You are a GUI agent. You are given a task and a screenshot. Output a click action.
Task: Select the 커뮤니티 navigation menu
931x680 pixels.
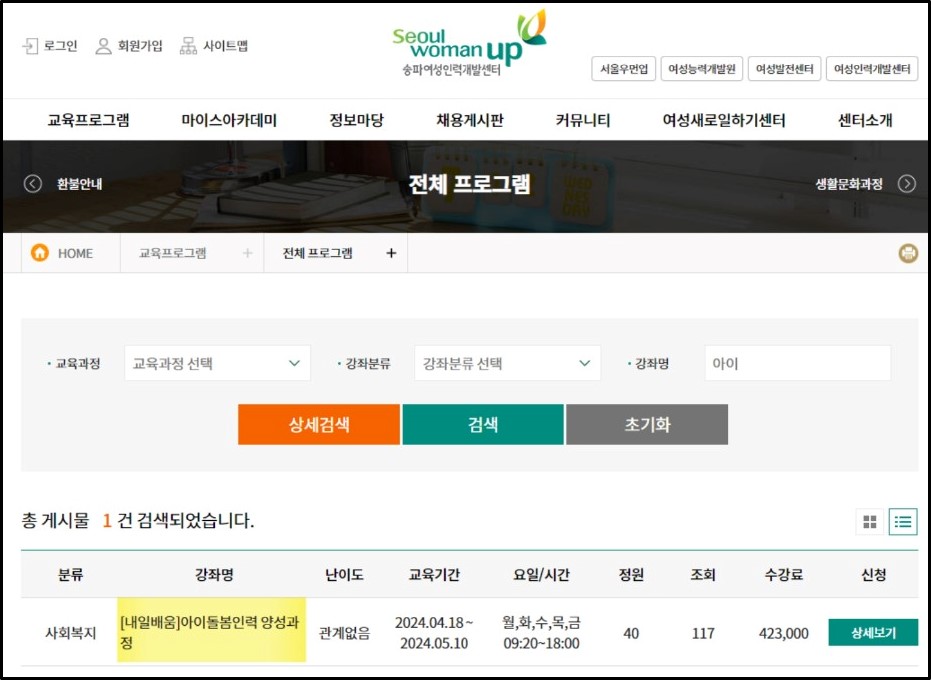(583, 117)
